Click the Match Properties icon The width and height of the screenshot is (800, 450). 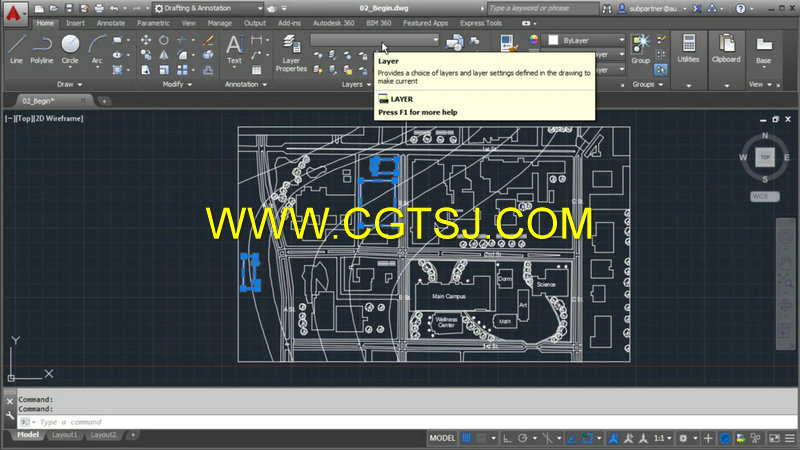click(x=507, y=43)
